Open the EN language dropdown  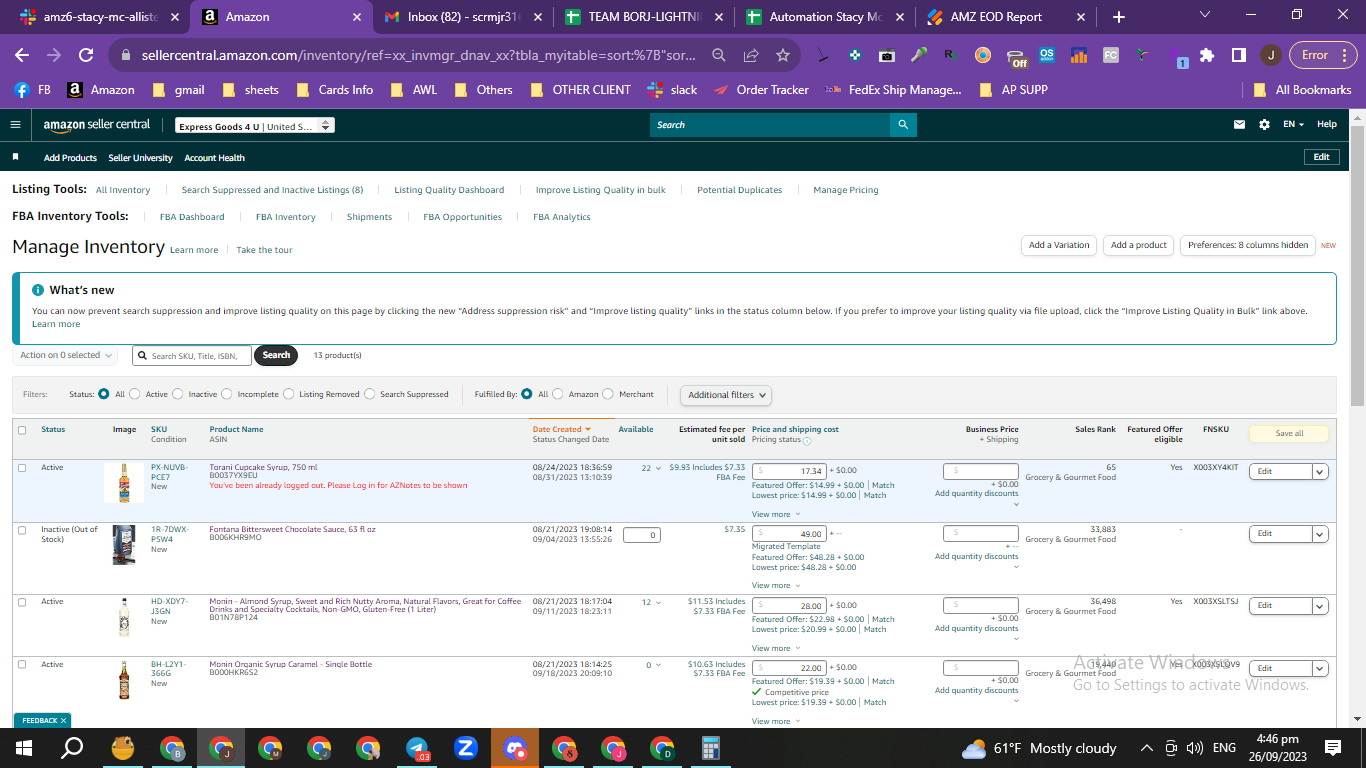point(1294,125)
